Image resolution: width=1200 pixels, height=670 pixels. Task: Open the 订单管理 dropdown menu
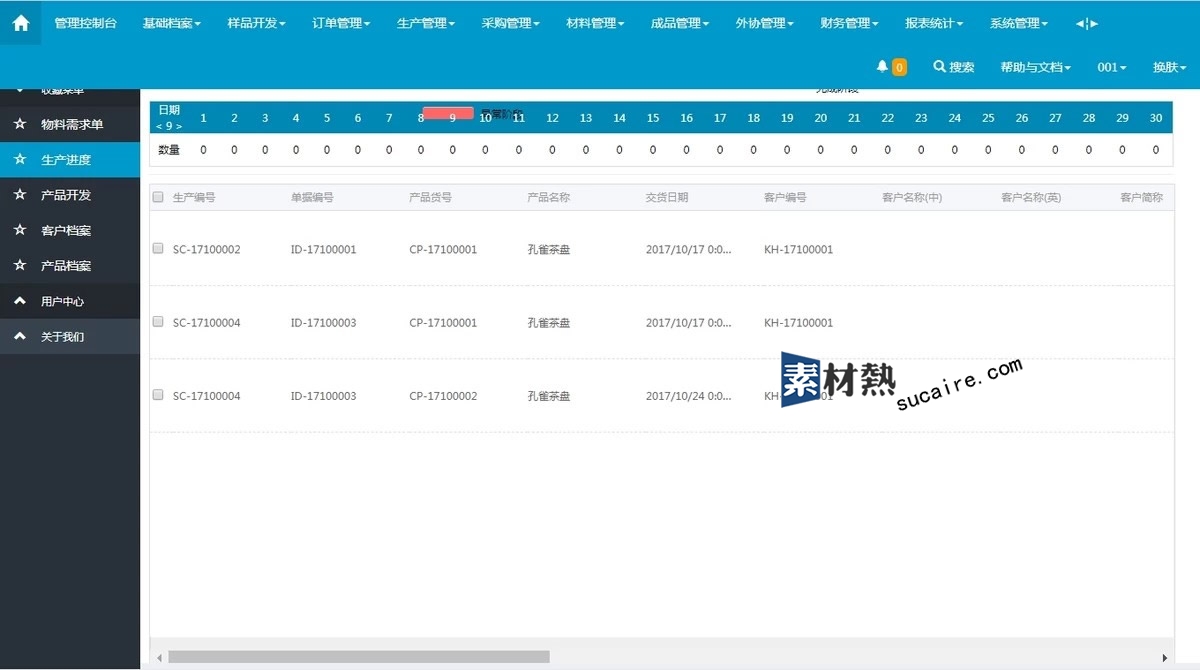341,23
